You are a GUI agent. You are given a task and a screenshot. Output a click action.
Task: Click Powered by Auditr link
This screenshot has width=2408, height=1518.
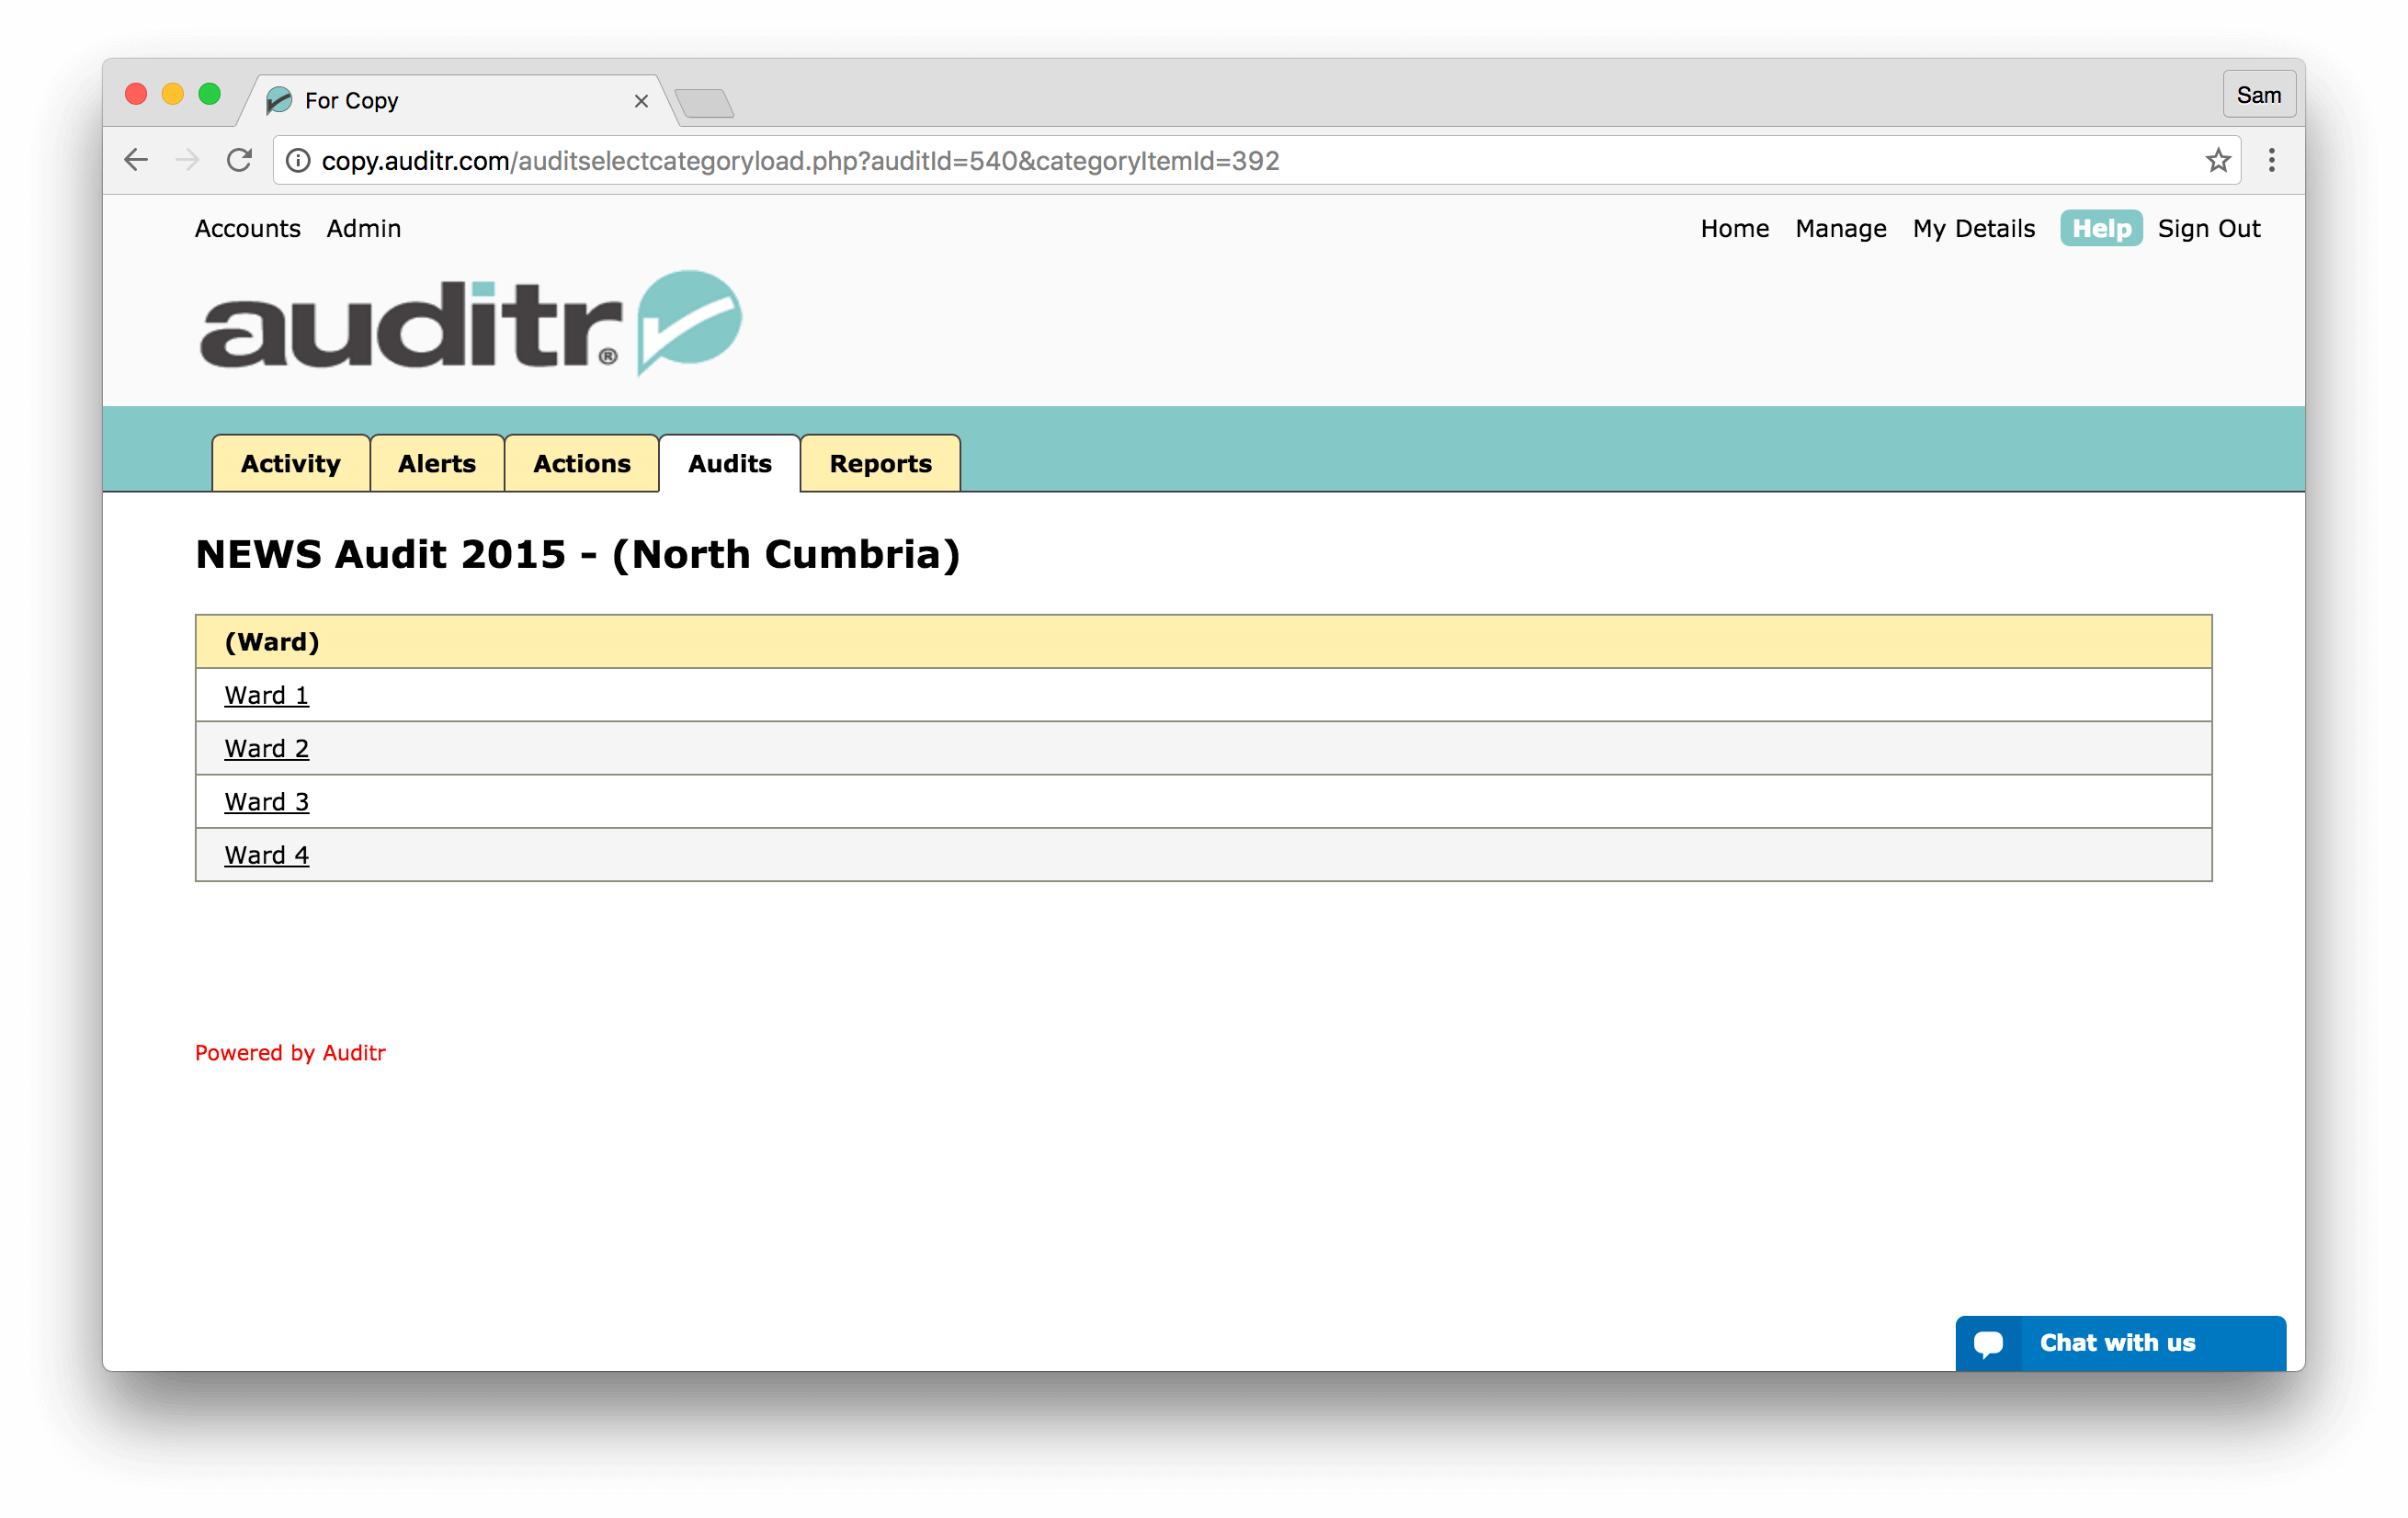pyautogui.click(x=290, y=1053)
